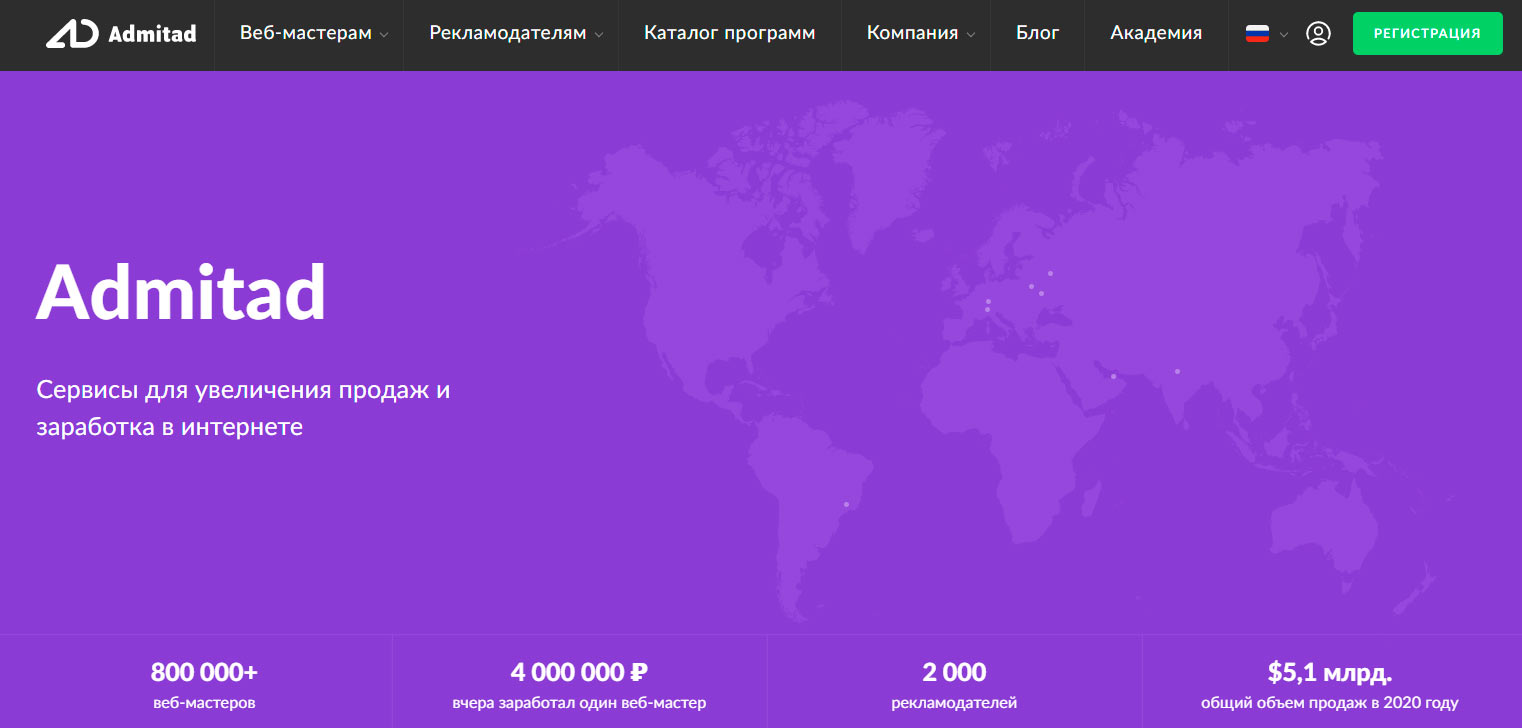Open the Академия page
This screenshot has height=728, width=1522.
(1156, 33)
